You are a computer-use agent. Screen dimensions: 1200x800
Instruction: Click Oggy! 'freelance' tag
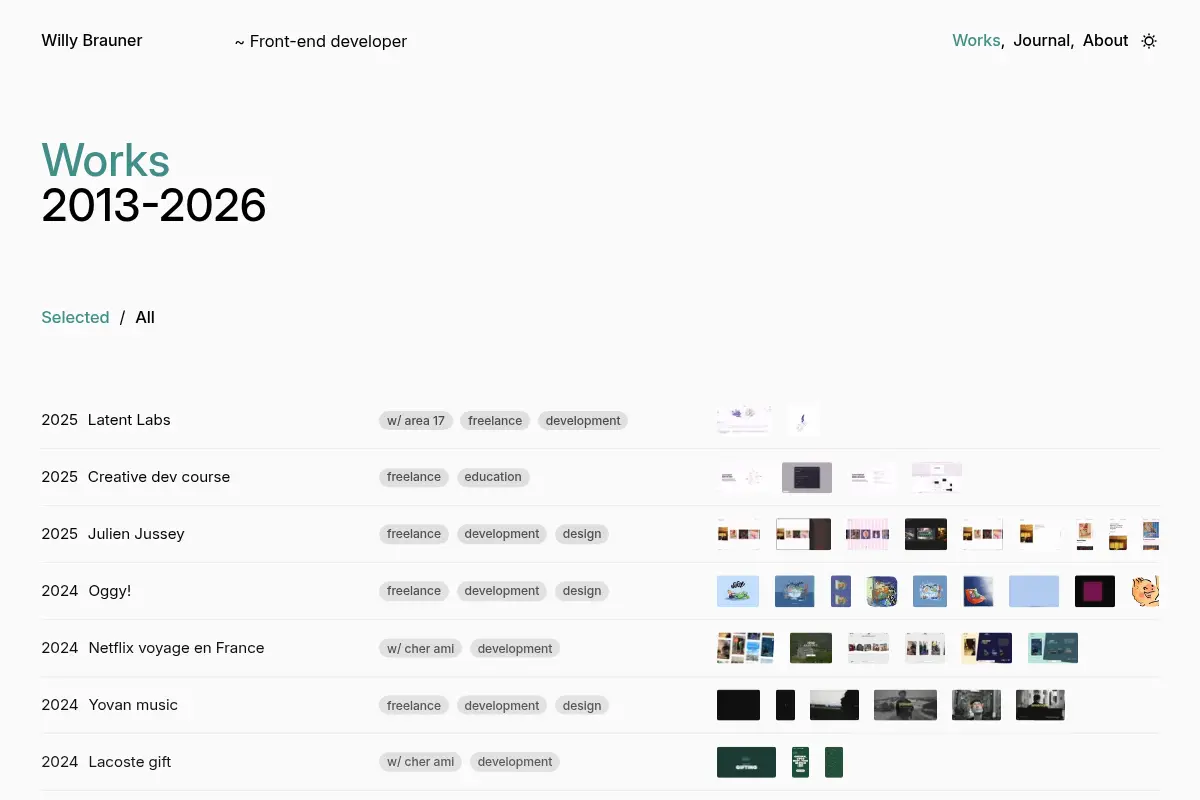[x=414, y=591]
